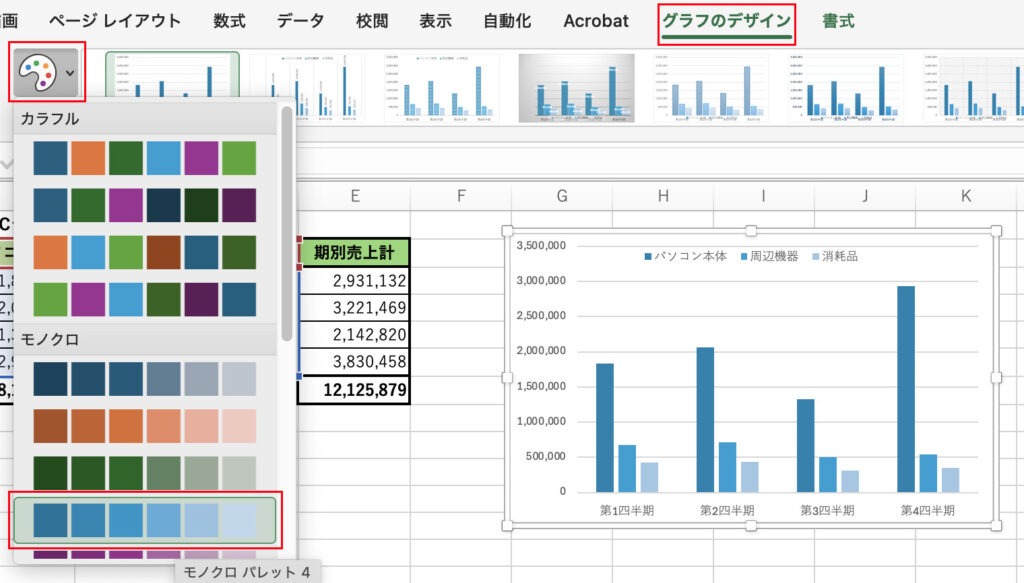Pick the first カラフル palette row
Screen dimensions: 1024x583
[144, 158]
